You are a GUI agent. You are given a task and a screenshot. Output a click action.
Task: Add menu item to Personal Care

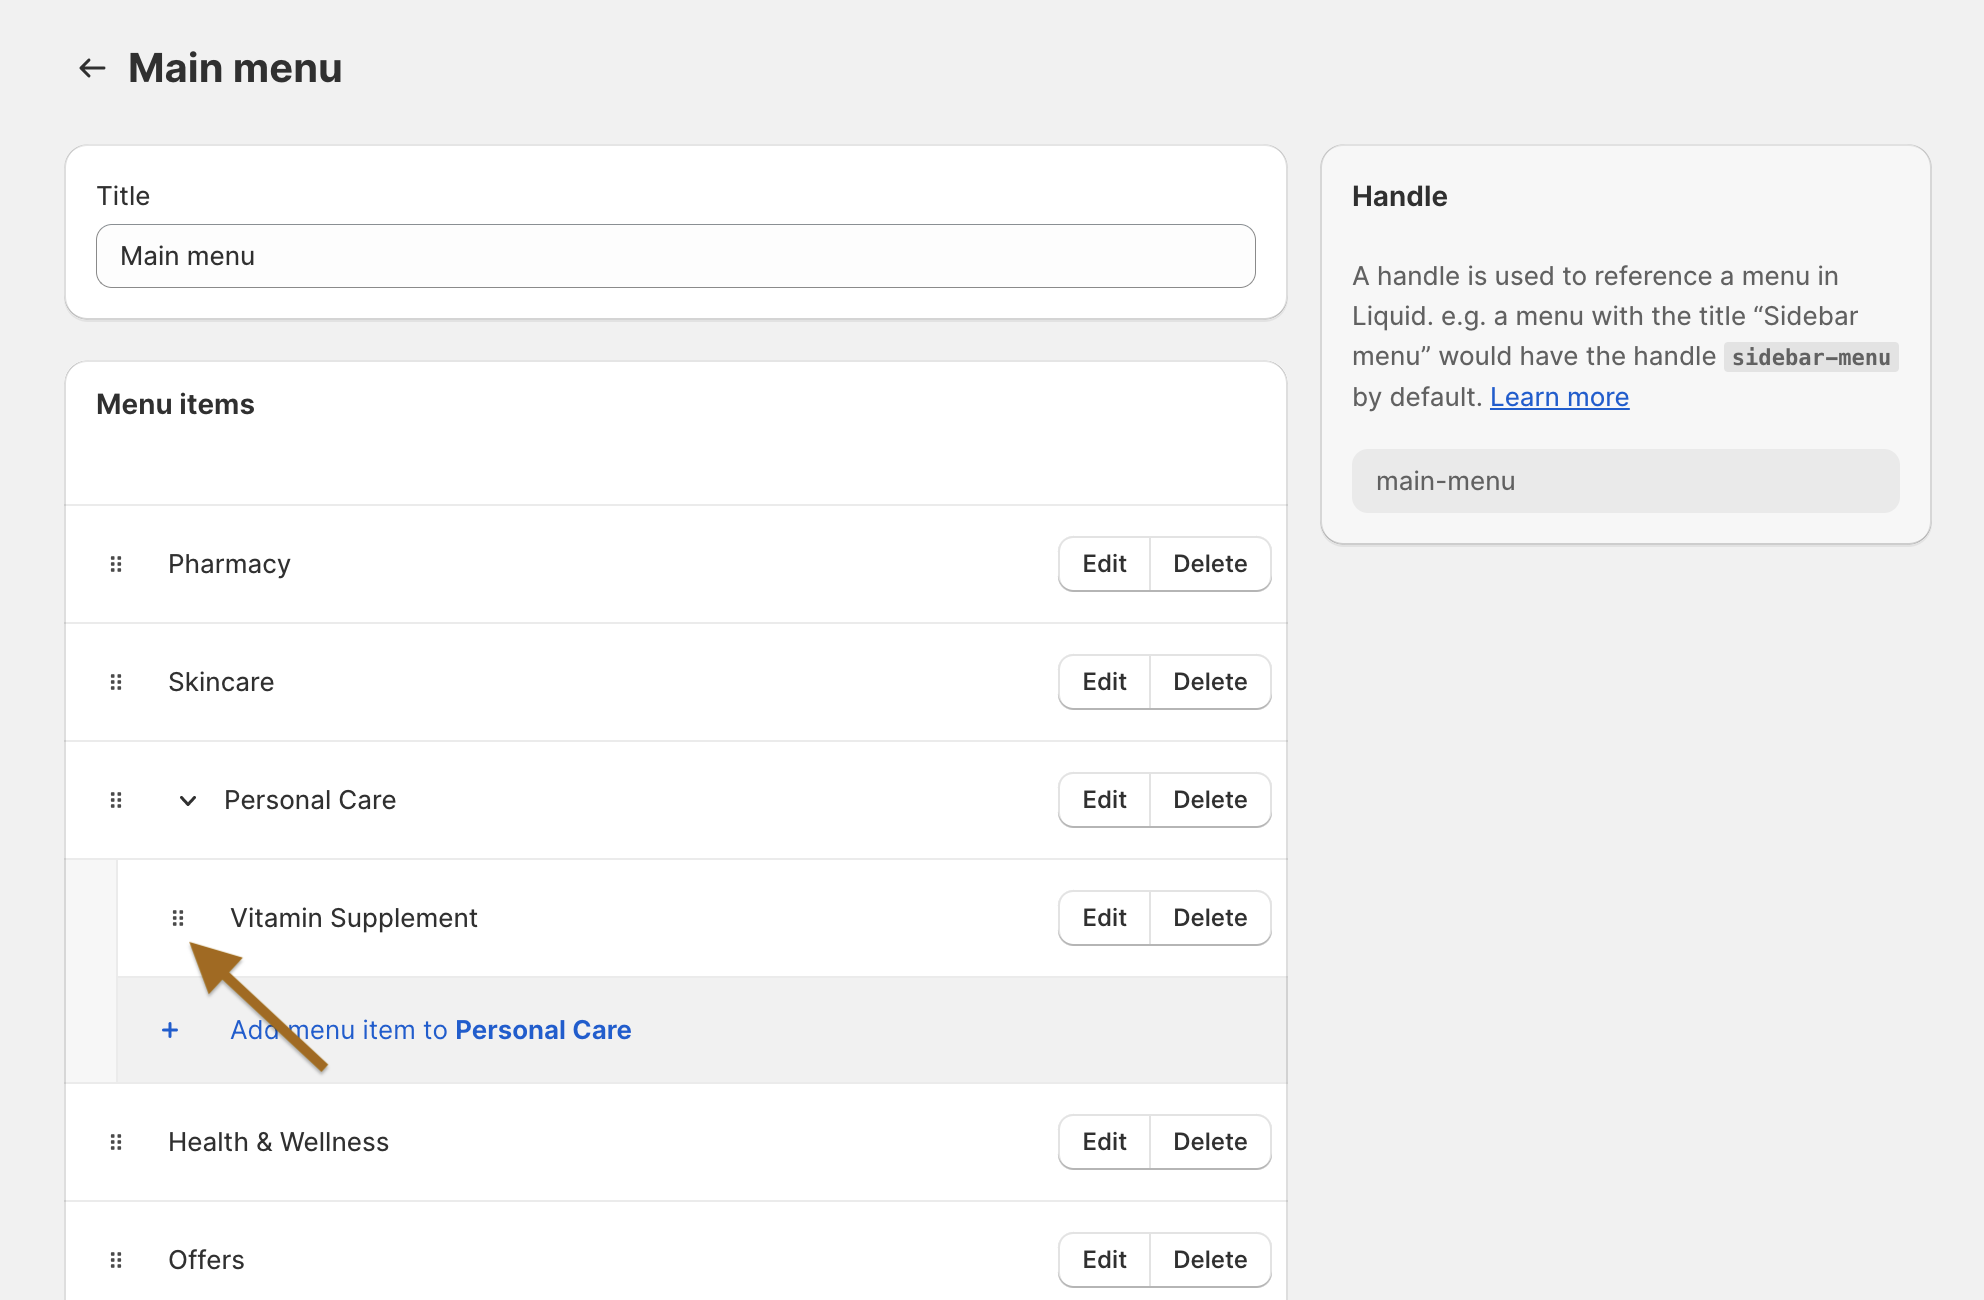click(431, 1030)
